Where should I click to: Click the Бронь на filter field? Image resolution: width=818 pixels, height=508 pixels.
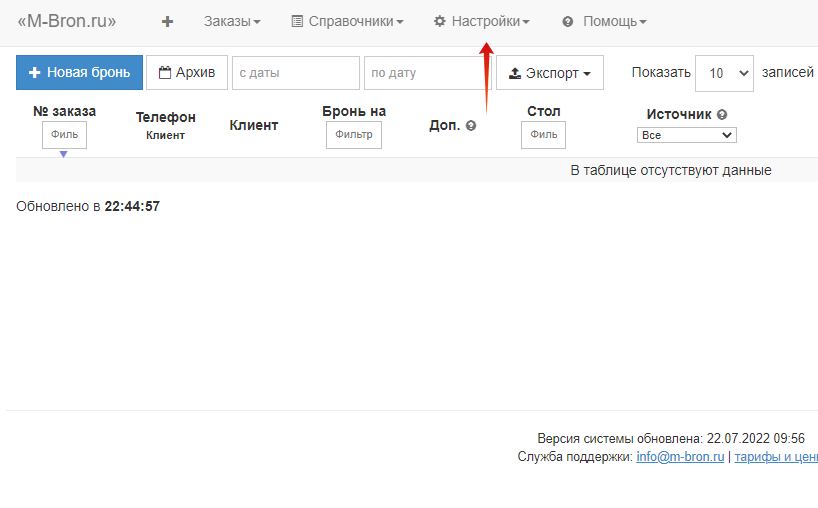354,135
